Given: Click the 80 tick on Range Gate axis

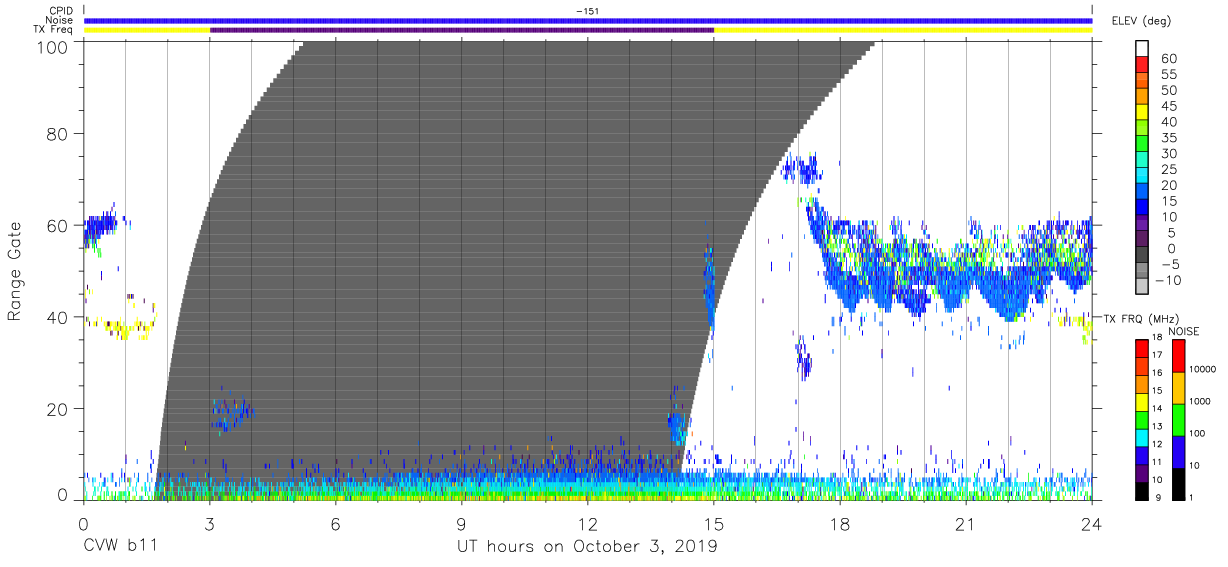Looking at the screenshot, I should pyautogui.click(x=60, y=134).
